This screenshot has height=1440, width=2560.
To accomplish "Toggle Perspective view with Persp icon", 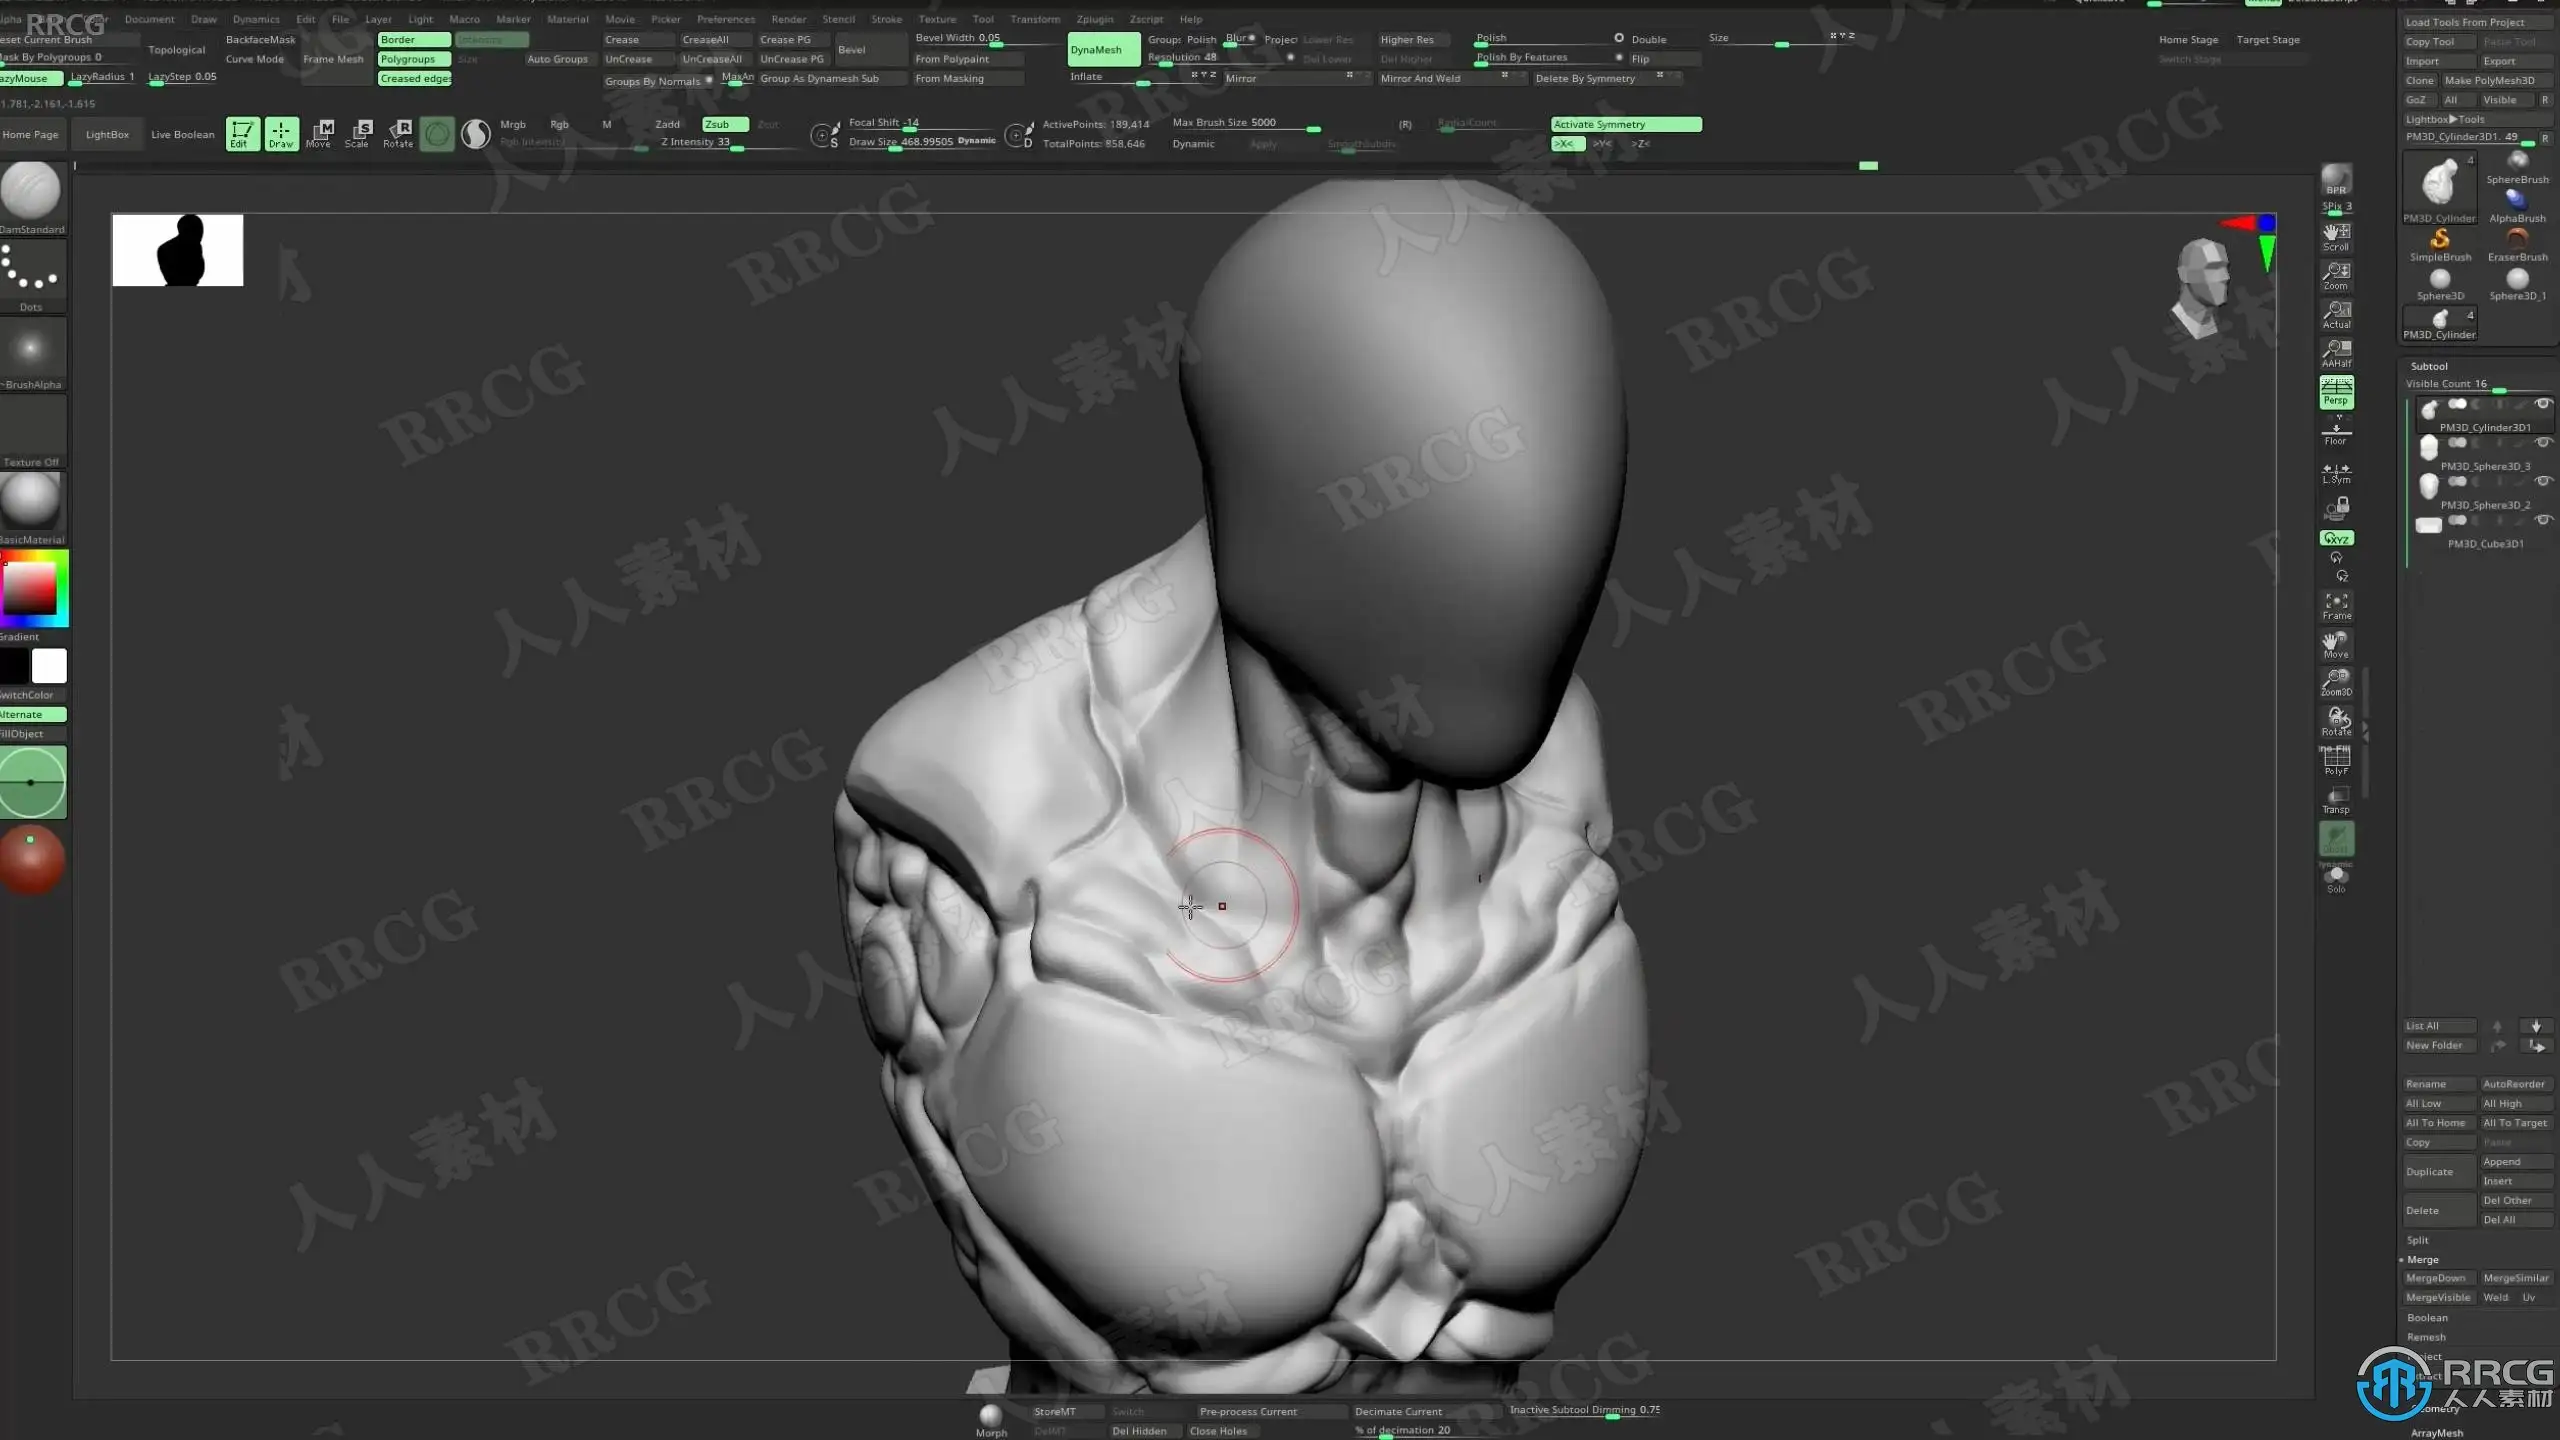I will pos(2336,392).
